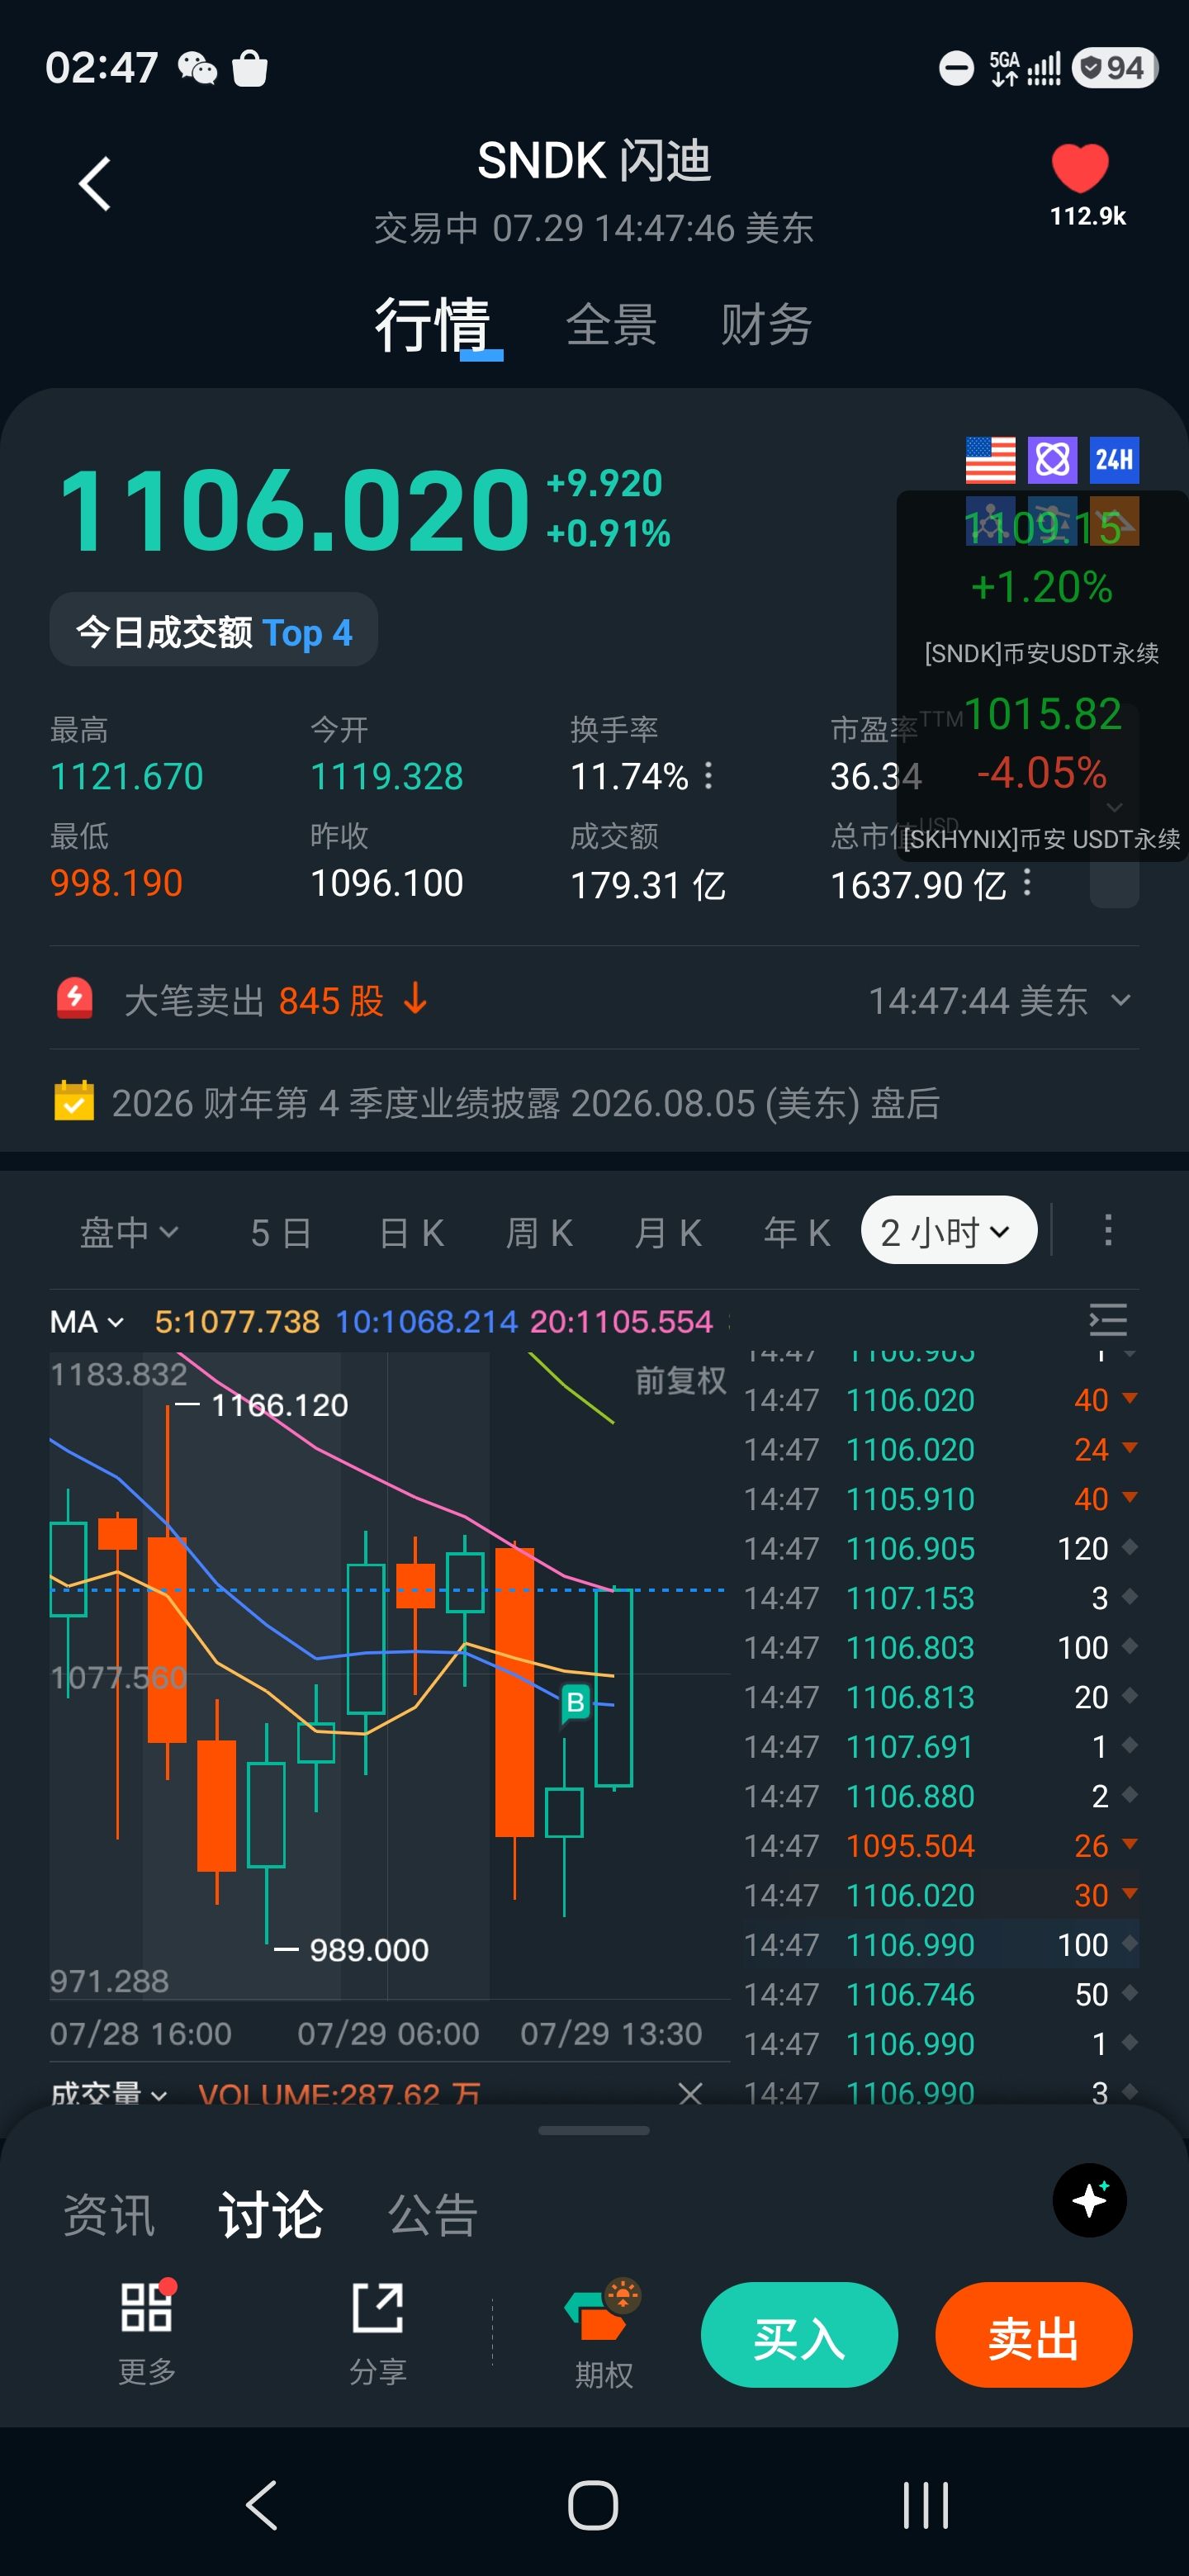Tap trade row 1107.153 volume 3
The width and height of the screenshot is (1189, 2576).
(941, 1598)
